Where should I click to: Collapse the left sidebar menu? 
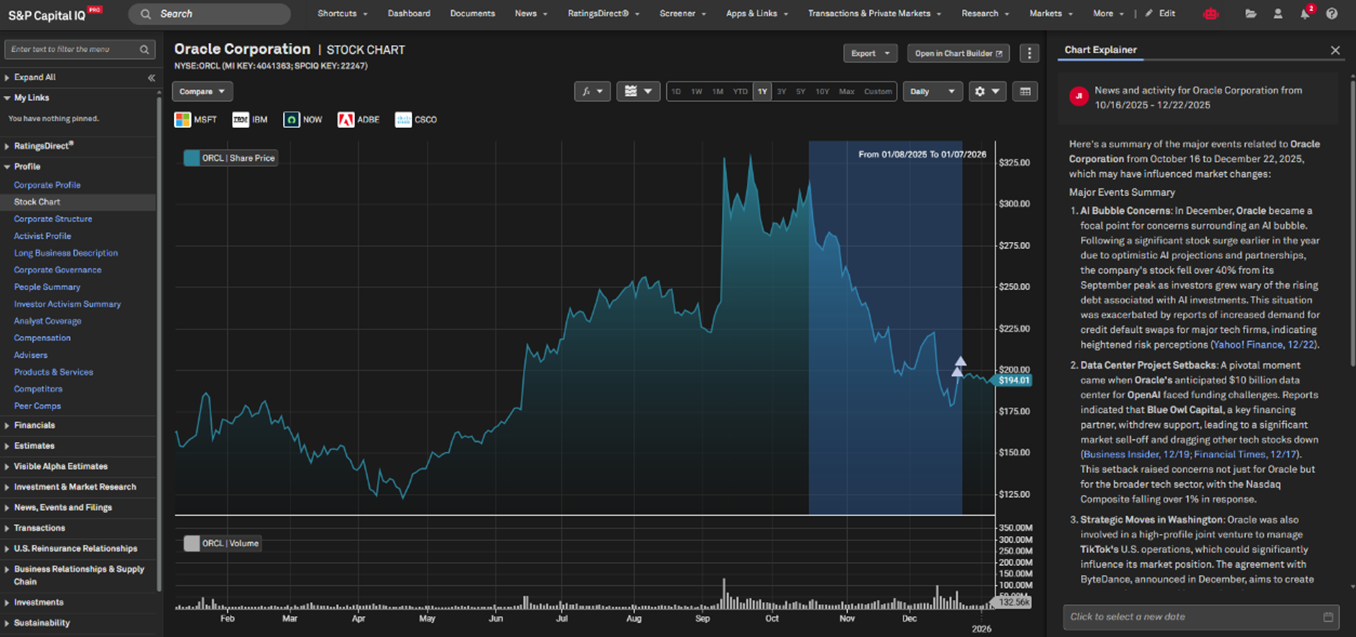(151, 77)
